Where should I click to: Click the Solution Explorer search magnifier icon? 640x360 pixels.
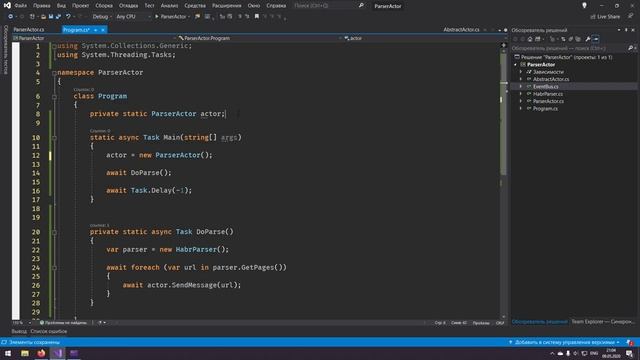click(x=630, y=48)
